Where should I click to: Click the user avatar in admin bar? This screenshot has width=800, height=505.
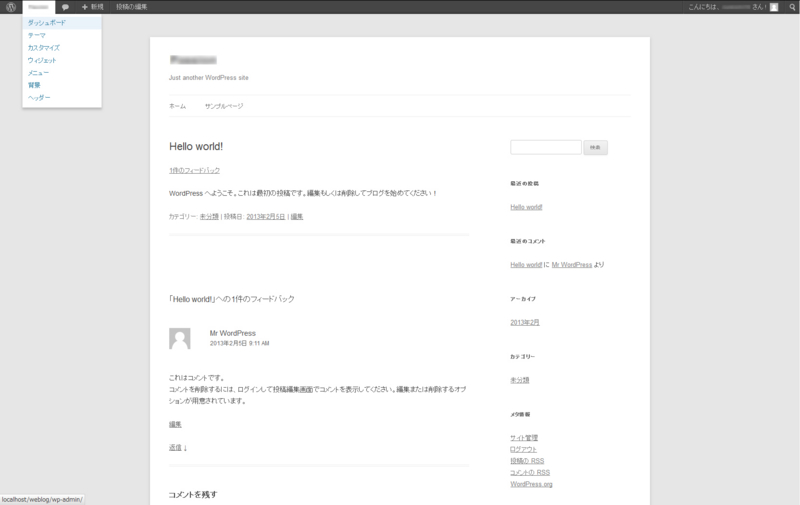[774, 7]
